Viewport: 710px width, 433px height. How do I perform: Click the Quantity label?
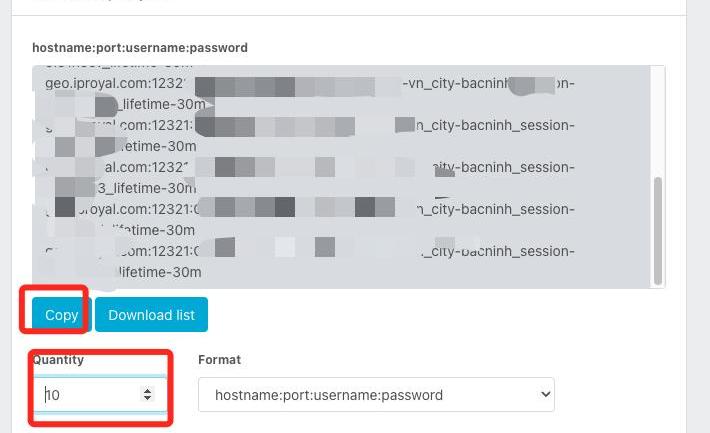(x=58, y=359)
